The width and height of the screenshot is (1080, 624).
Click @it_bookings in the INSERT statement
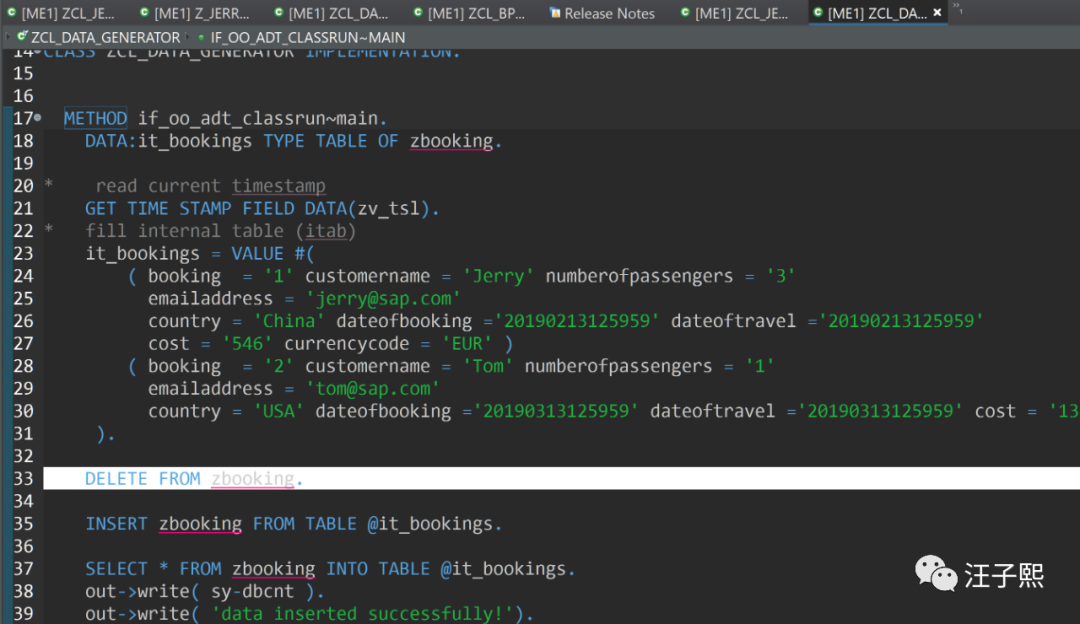430,524
